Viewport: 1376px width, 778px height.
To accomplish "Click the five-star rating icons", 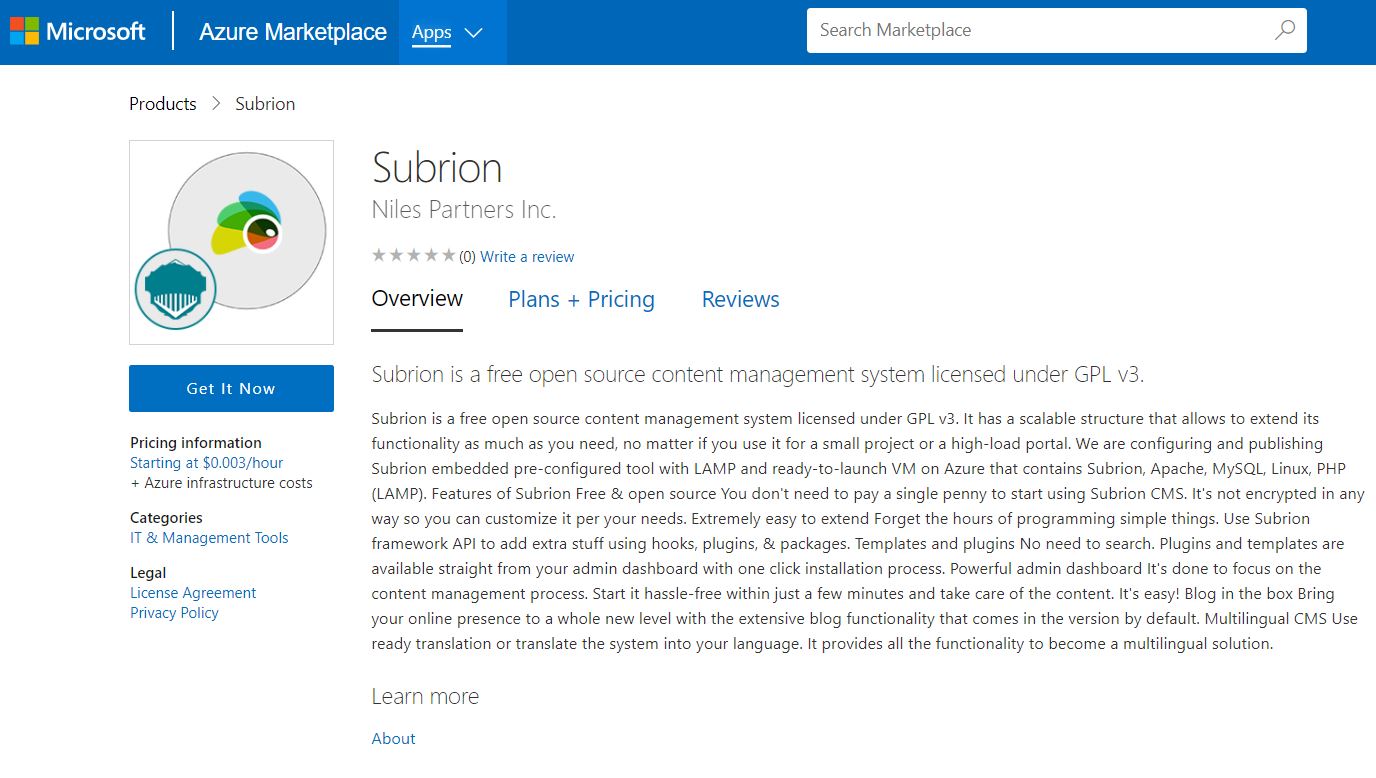I will 413,256.
